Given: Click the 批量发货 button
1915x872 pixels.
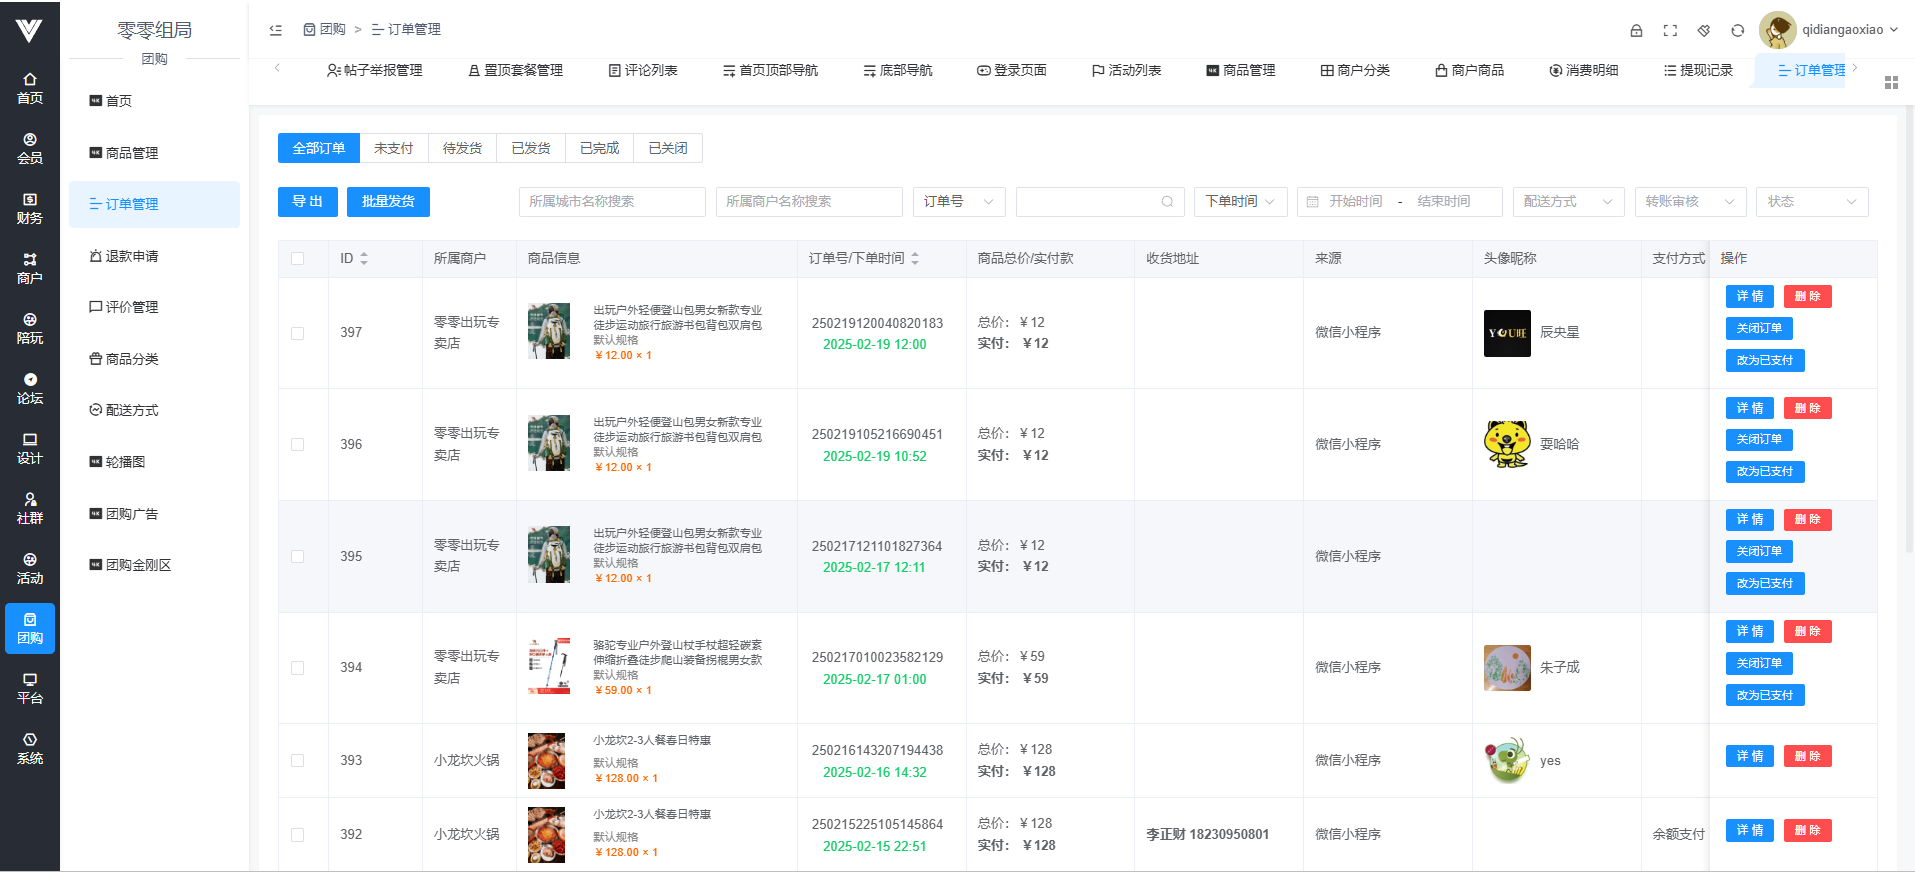Looking at the screenshot, I should (x=388, y=202).
